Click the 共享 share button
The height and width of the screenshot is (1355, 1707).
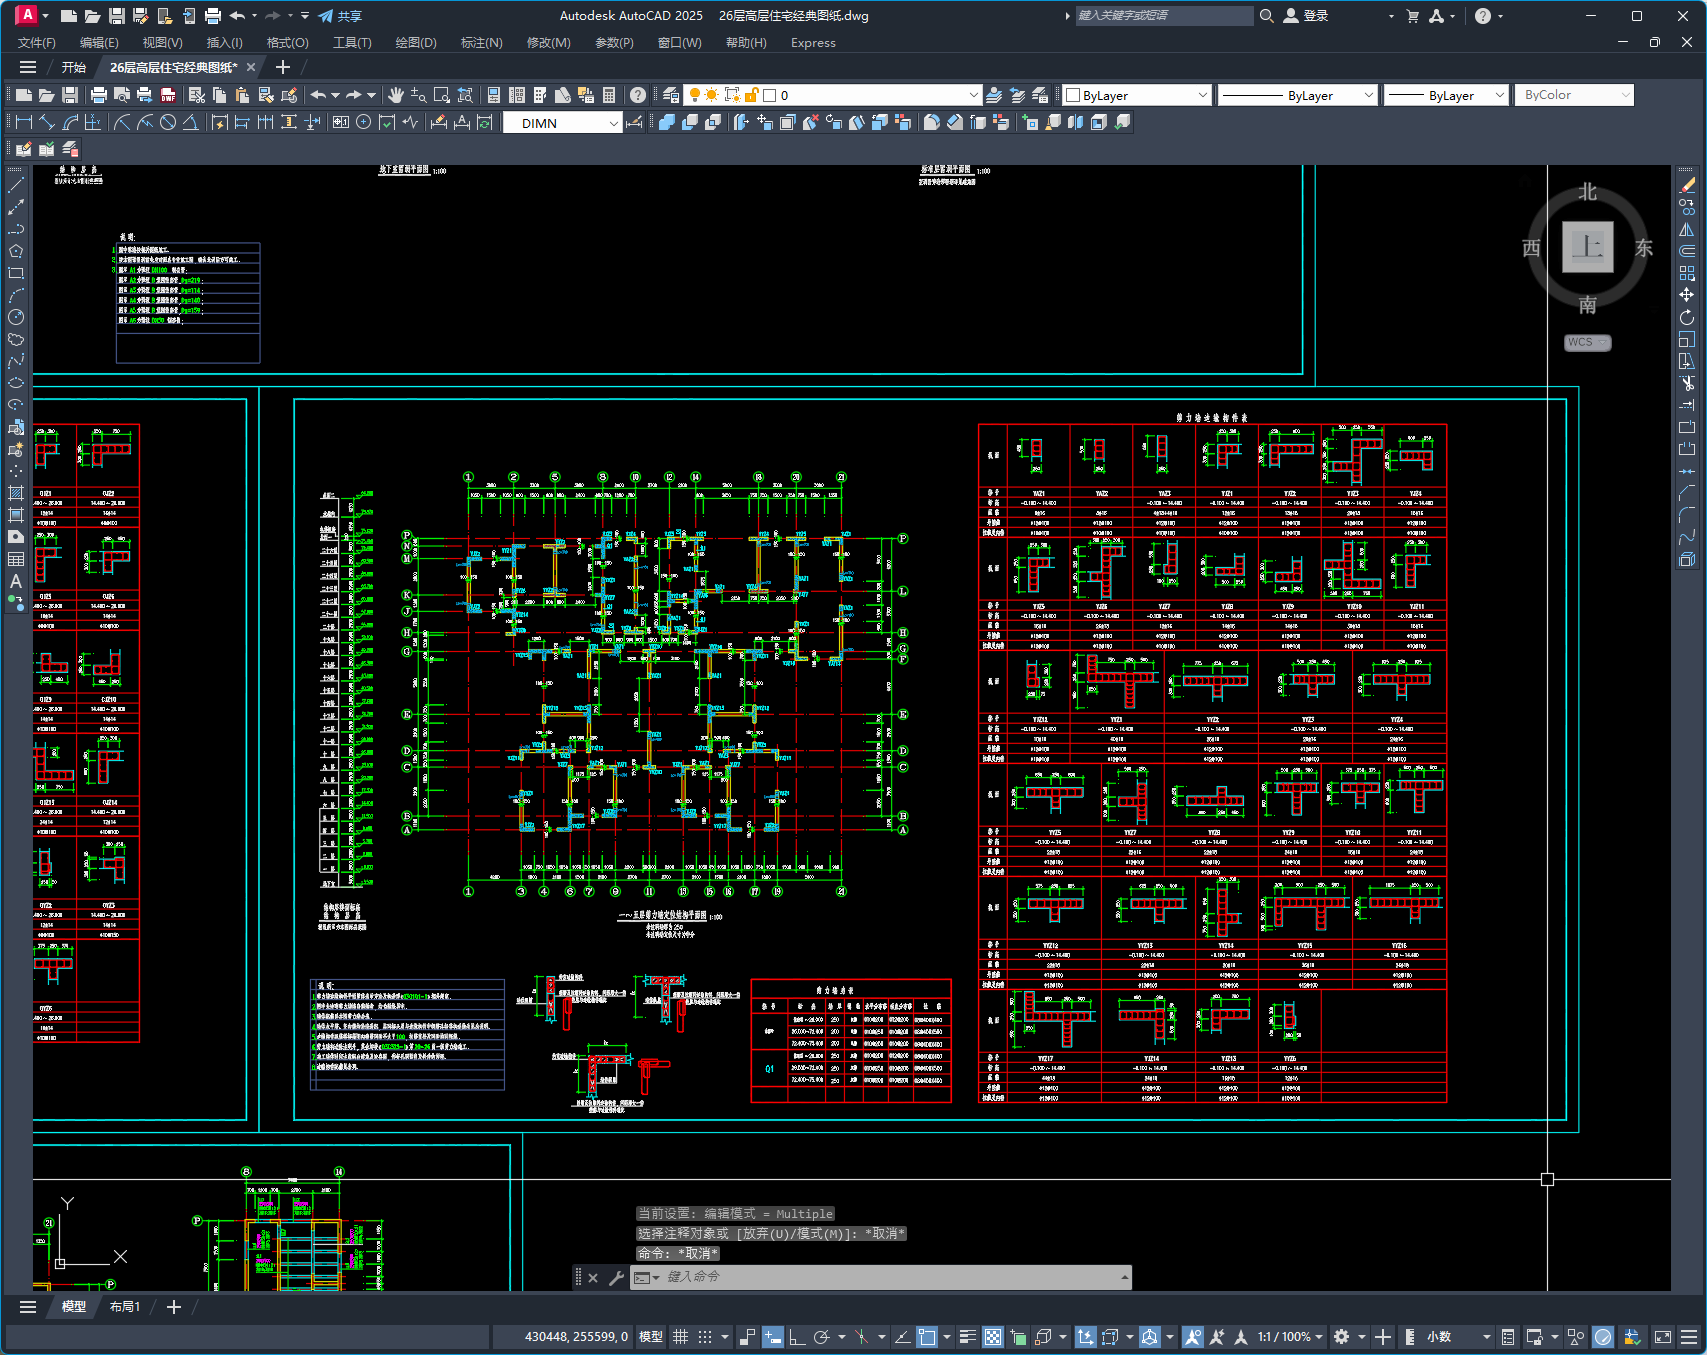[x=340, y=16]
